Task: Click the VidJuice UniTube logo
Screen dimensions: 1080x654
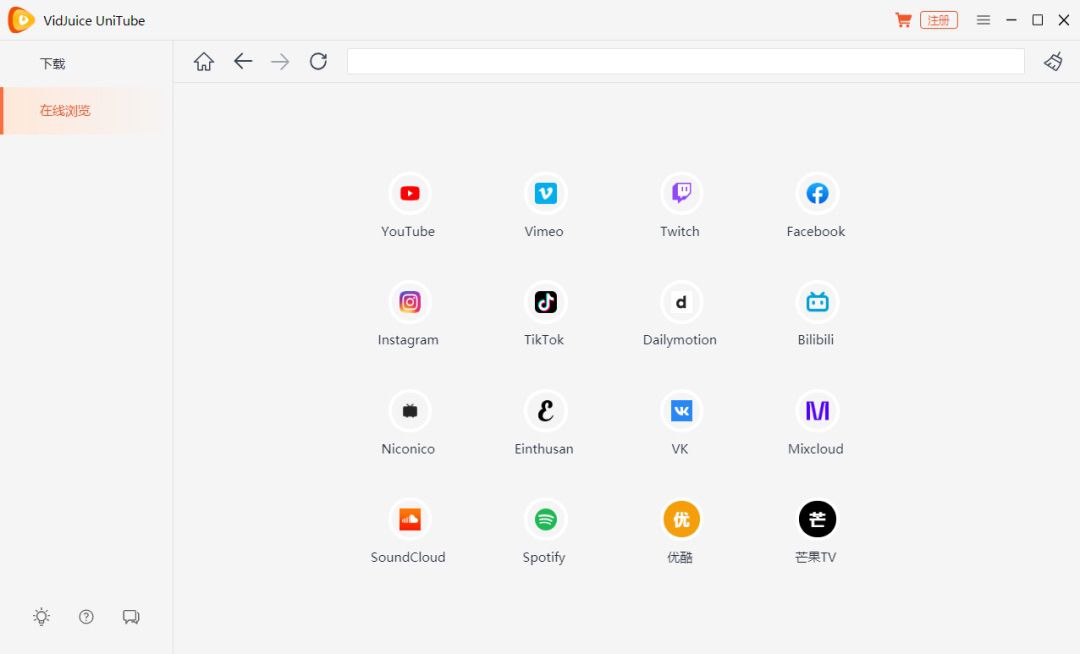Action: [21, 20]
